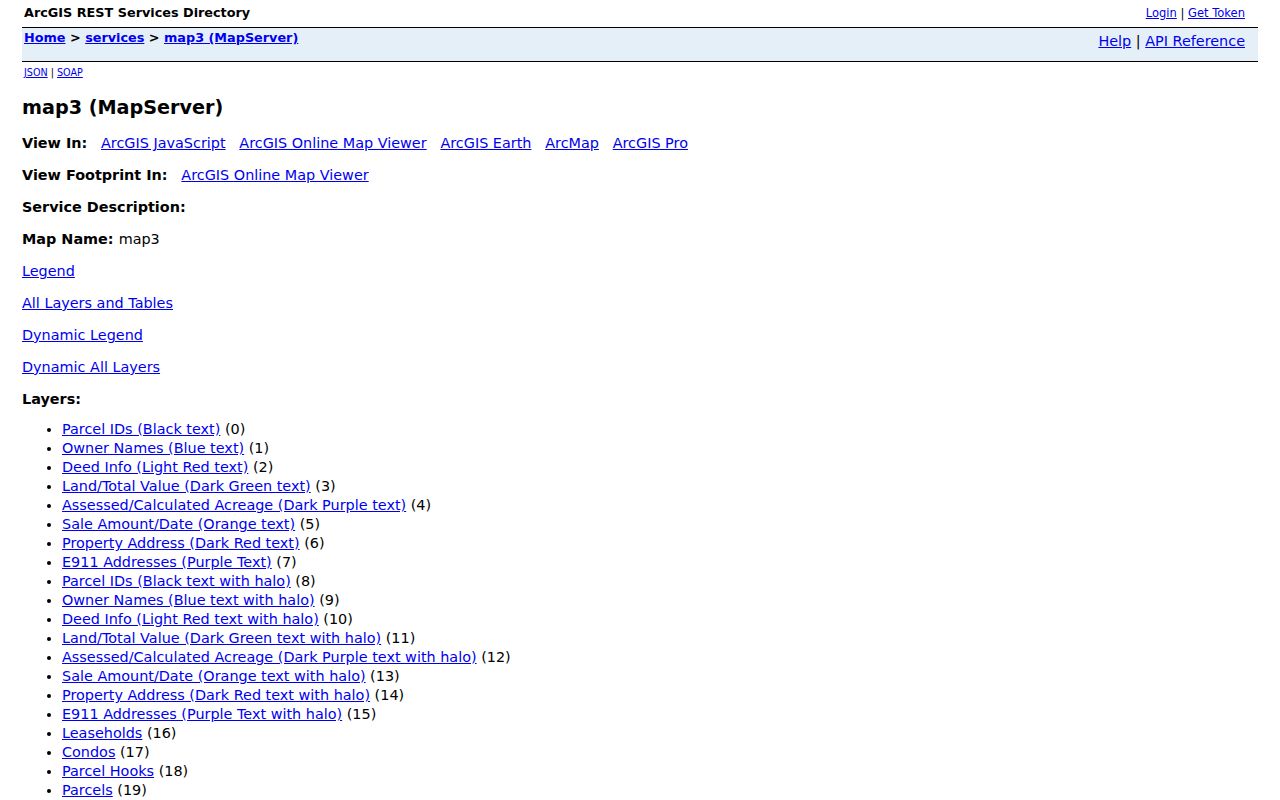Image resolution: width=1280 pixels, height=800 pixels.
Task: View the SOAP format link
Action: tap(70, 72)
